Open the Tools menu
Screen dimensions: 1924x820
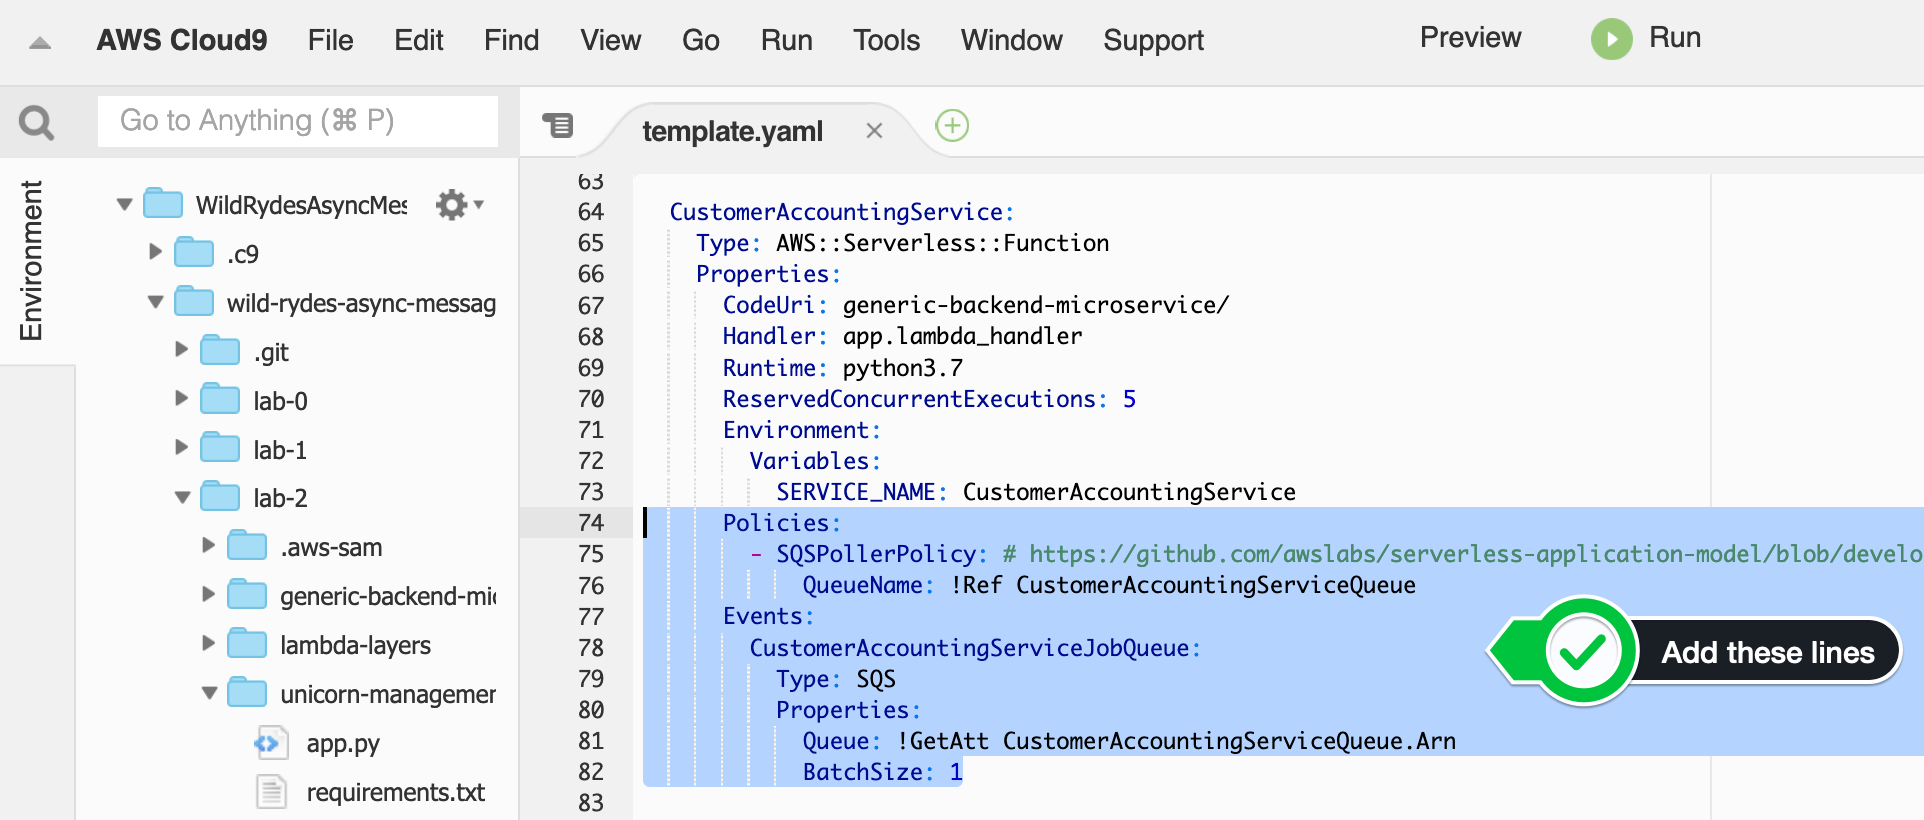(887, 40)
